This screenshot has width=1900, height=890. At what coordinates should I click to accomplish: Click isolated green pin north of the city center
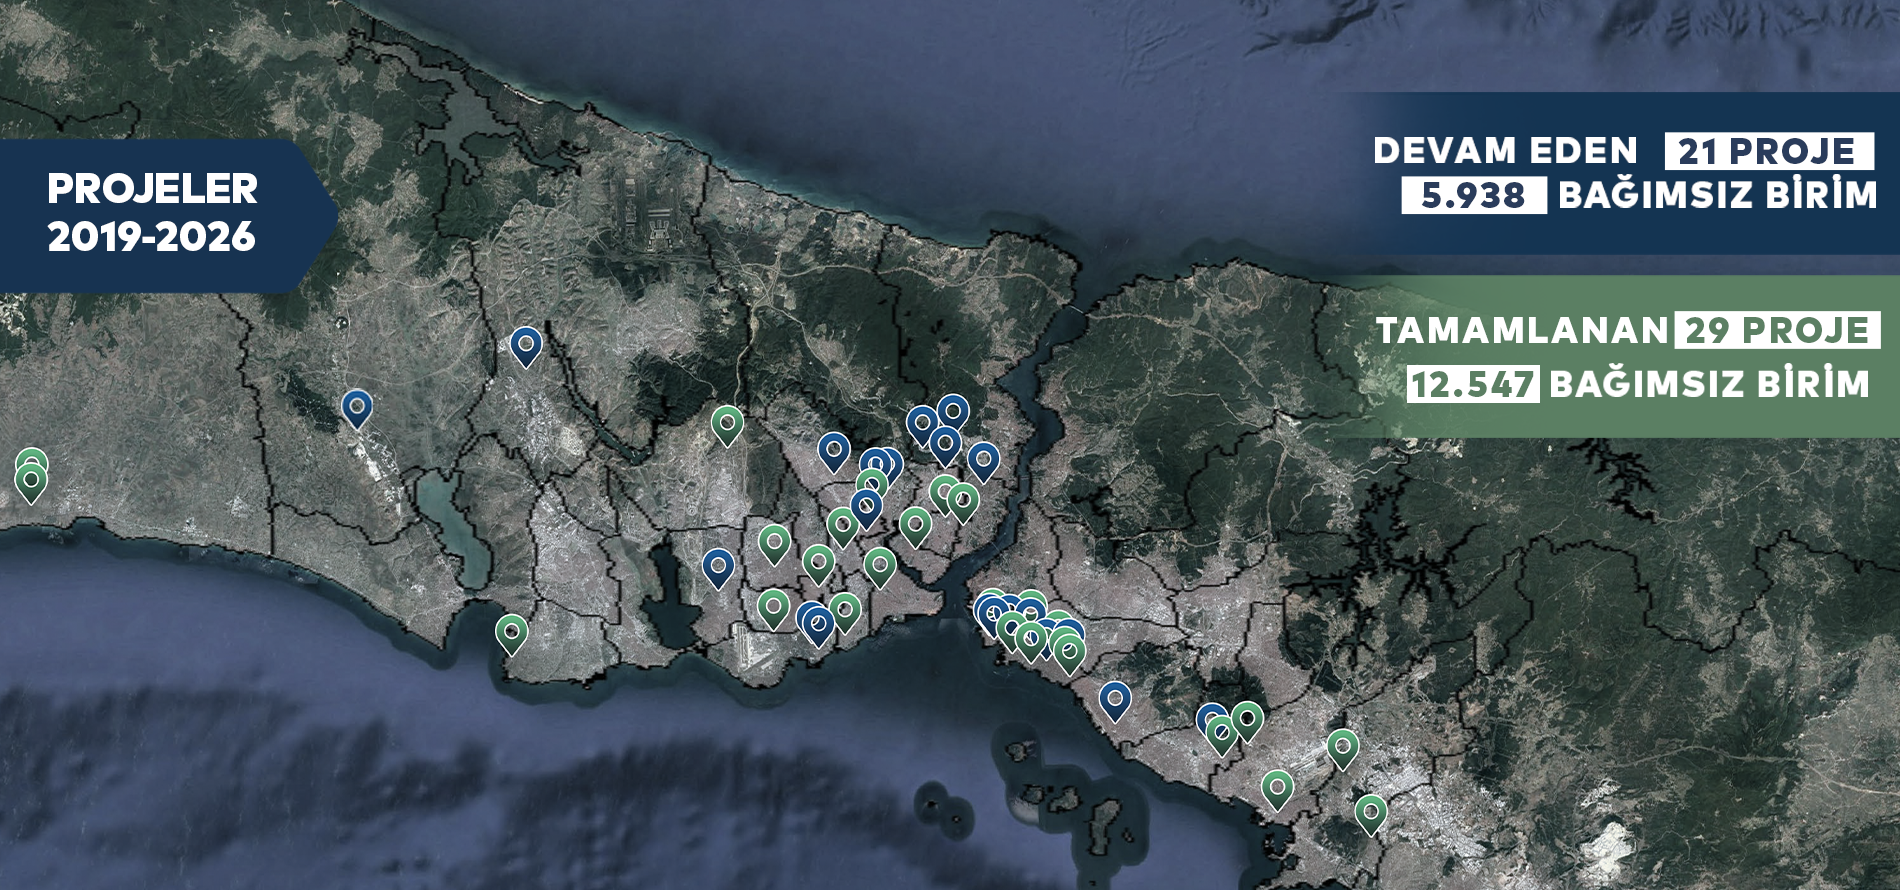coord(727,424)
